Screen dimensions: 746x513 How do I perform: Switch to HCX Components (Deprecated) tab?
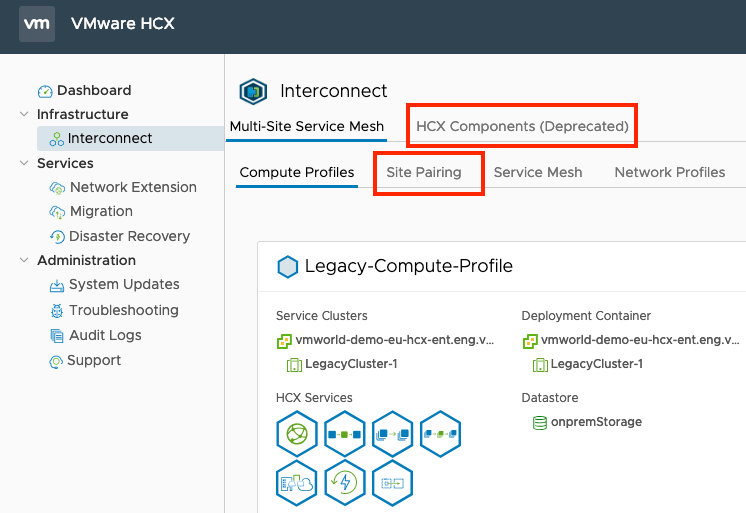click(x=522, y=126)
